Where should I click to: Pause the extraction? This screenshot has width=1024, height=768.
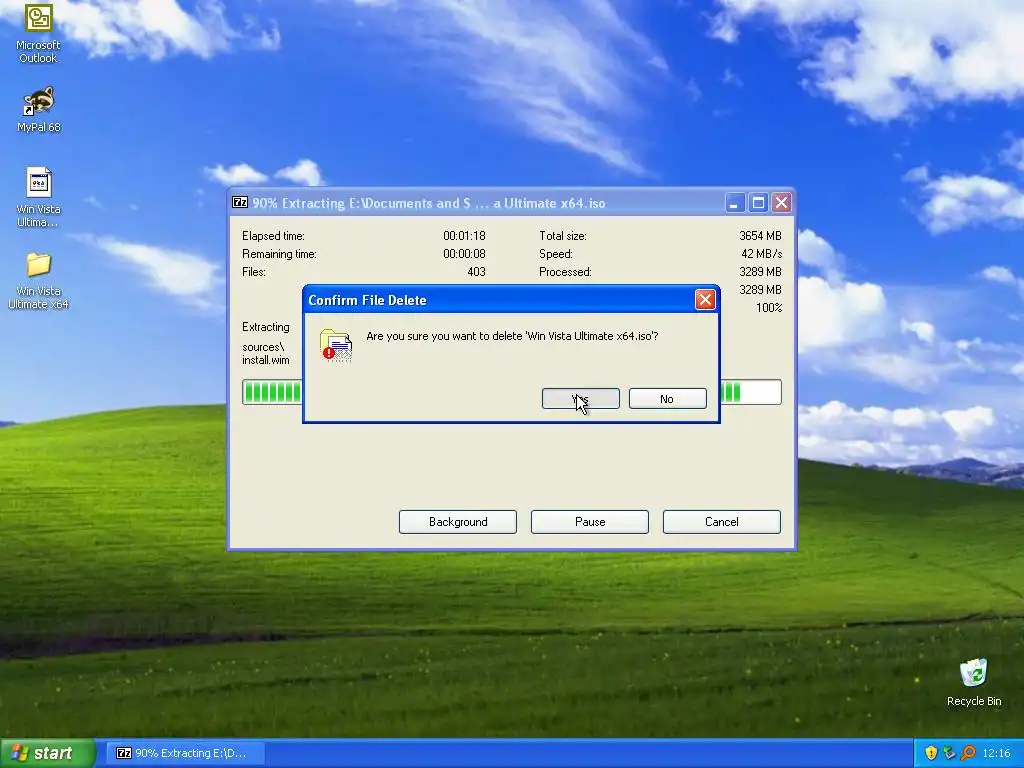pyautogui.click(x=590, y=522)
